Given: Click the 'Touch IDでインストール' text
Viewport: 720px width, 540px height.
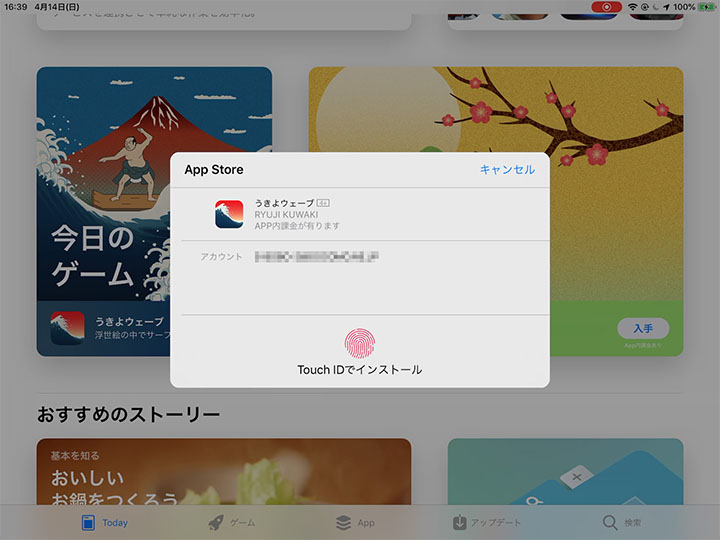Looking at the screenshot, I should (x=360, y=370).
